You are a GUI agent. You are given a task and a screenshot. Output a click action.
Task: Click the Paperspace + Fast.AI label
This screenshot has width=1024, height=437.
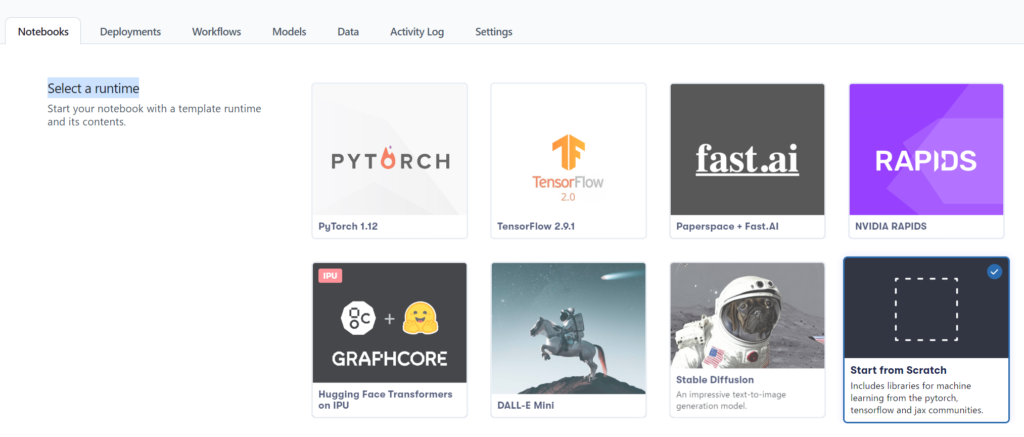click(728, 227)
